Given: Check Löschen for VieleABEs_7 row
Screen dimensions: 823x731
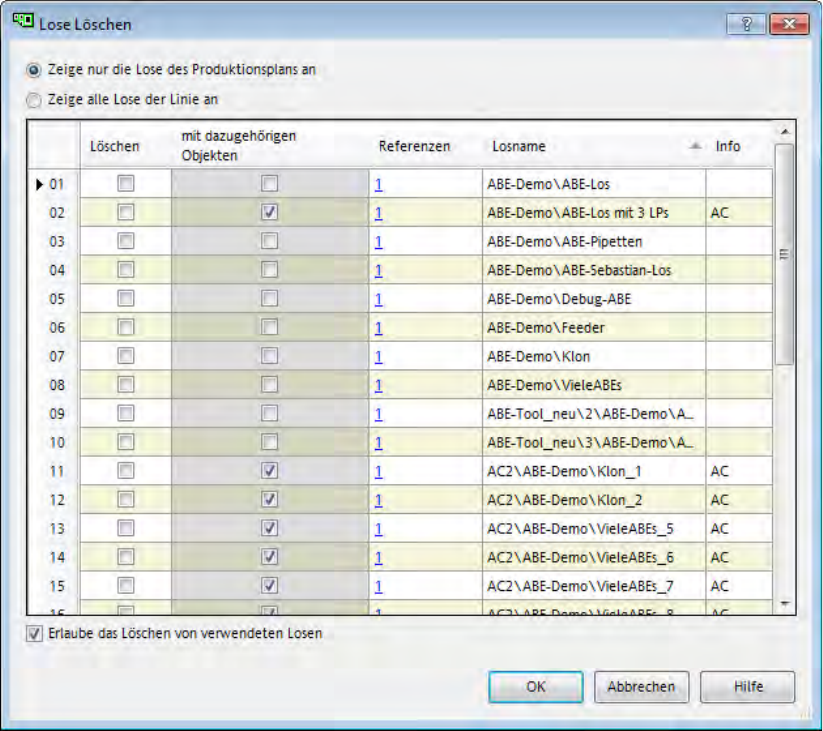Looking at the screenshot, I should coord(125,586).
